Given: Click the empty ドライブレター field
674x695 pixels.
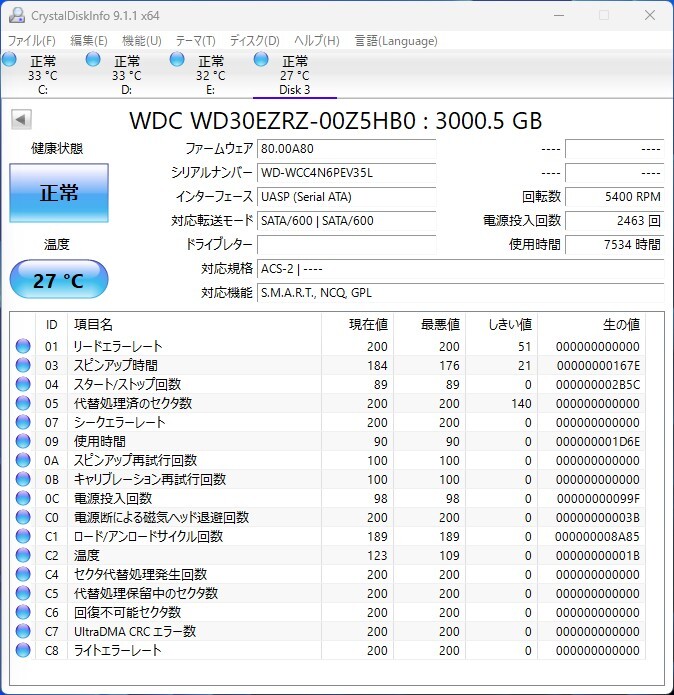Looking at the screenshot, I should [347, 244].
